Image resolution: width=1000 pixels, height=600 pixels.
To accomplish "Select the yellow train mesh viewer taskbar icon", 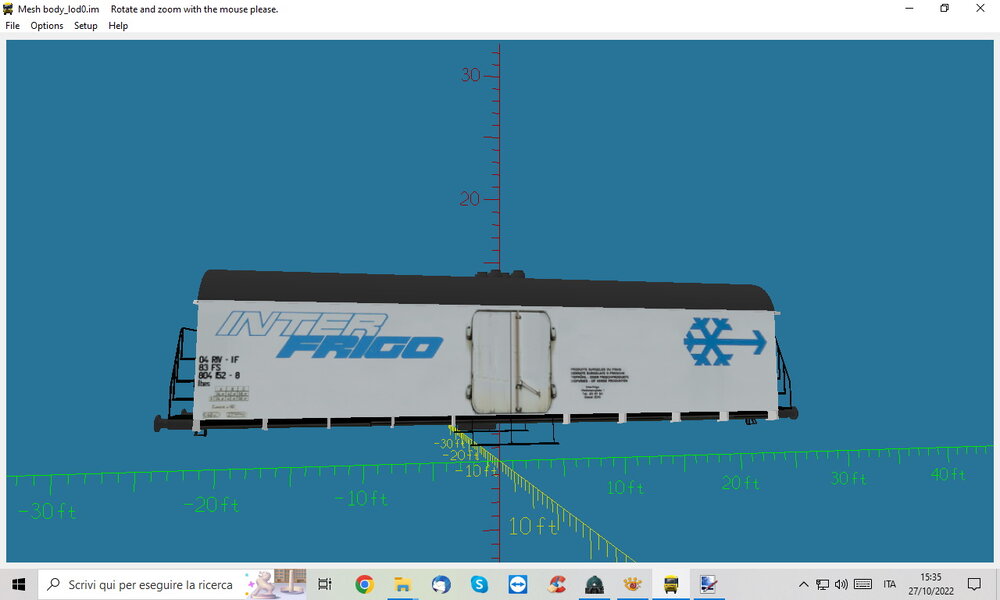I will tap(671, 584).
